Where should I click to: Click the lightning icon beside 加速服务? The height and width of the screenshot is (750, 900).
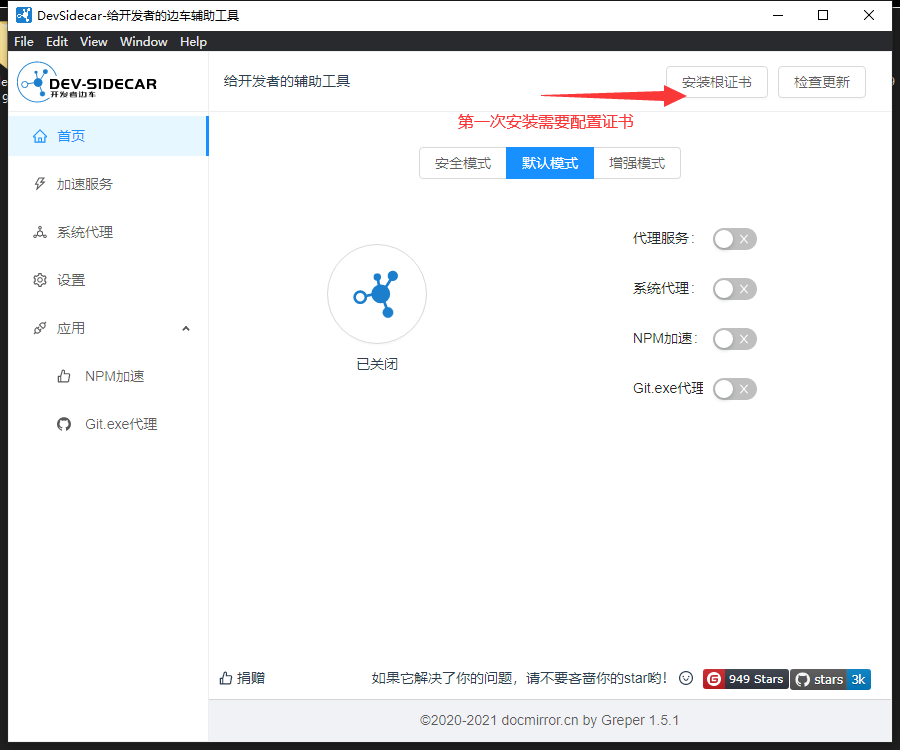(x=40, y=184)
